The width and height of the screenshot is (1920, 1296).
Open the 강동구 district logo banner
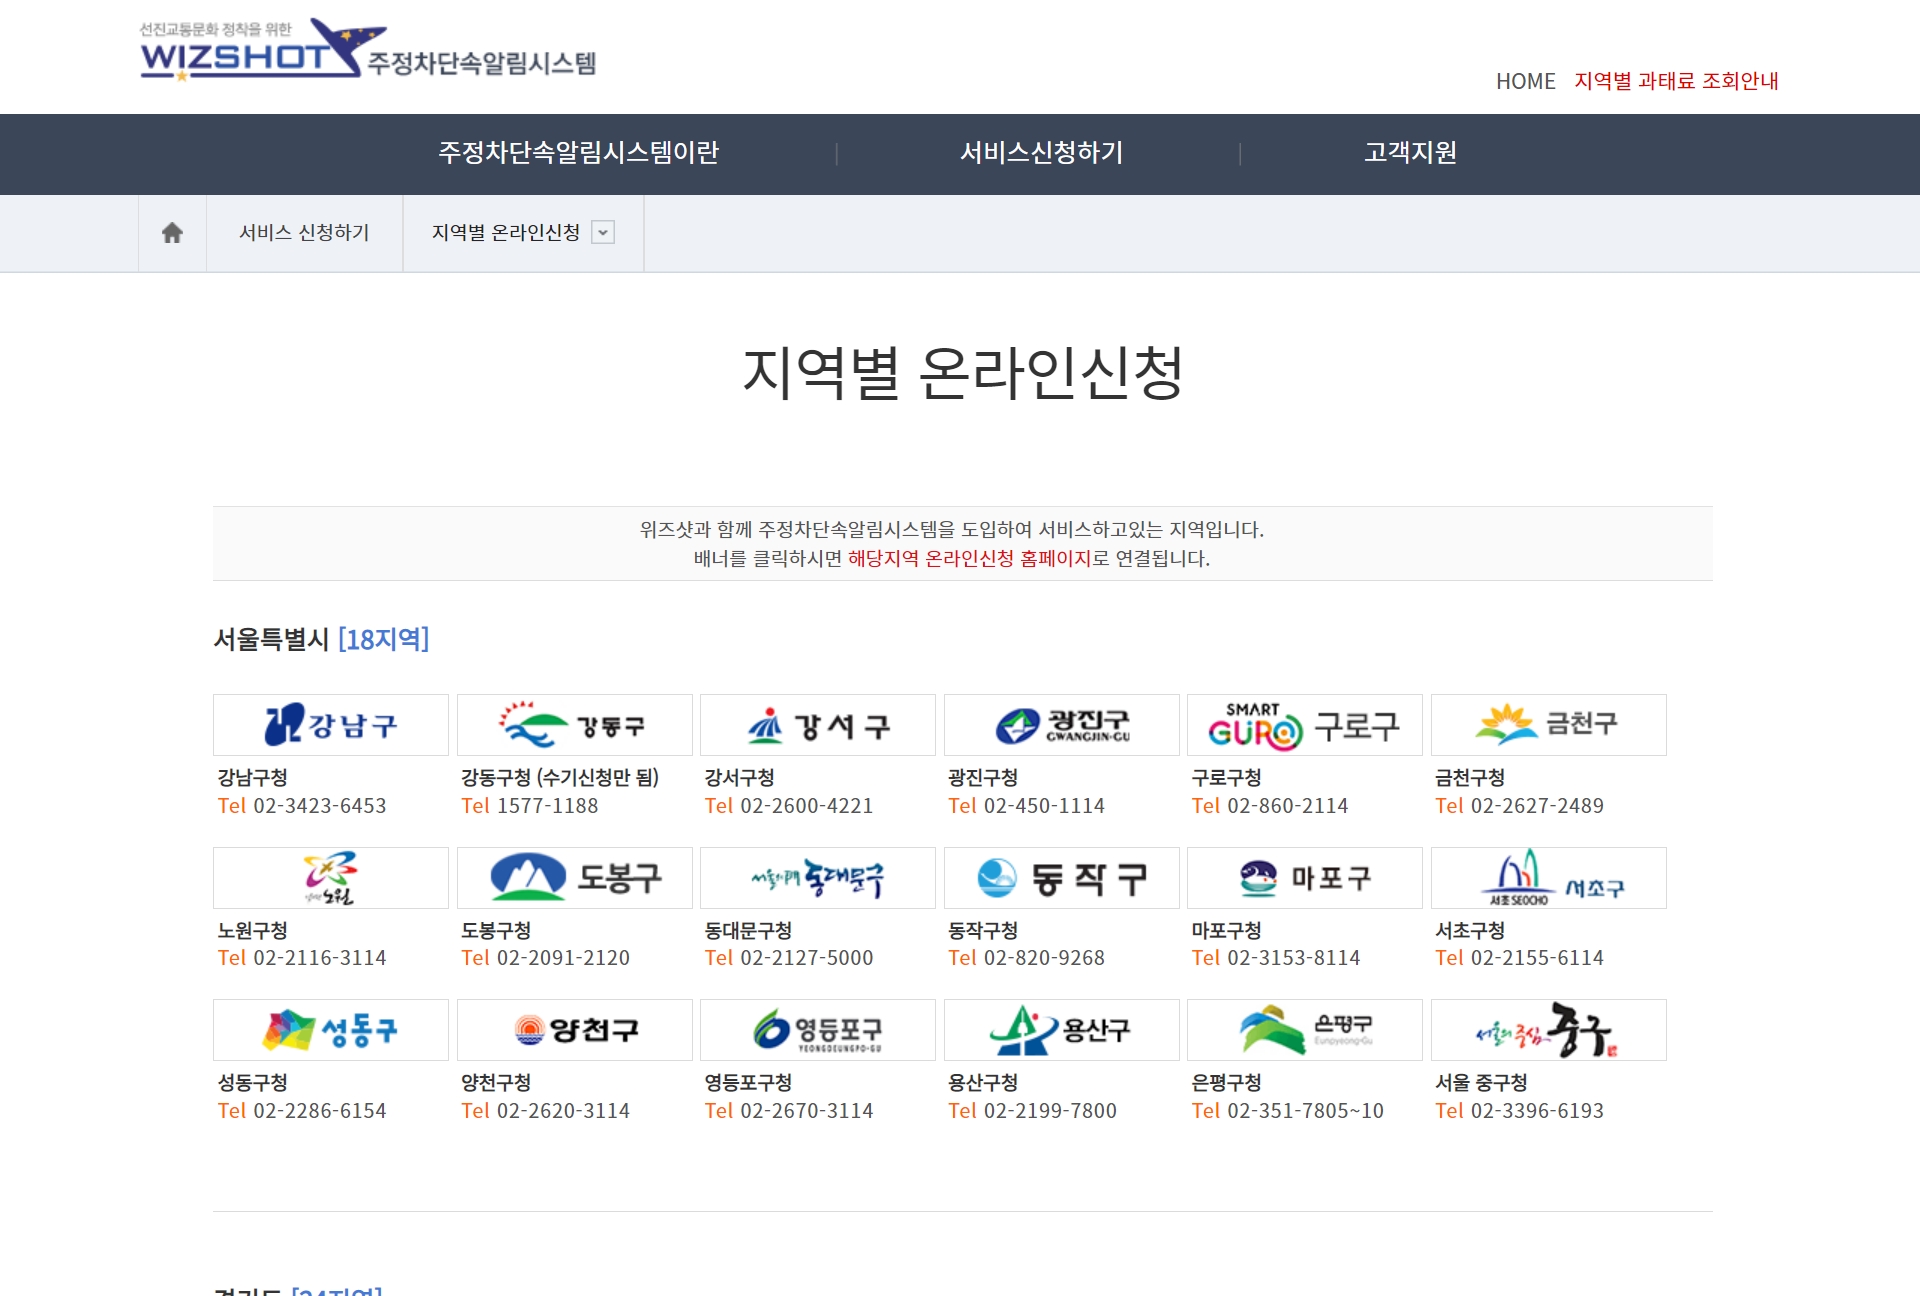point(574,725)
